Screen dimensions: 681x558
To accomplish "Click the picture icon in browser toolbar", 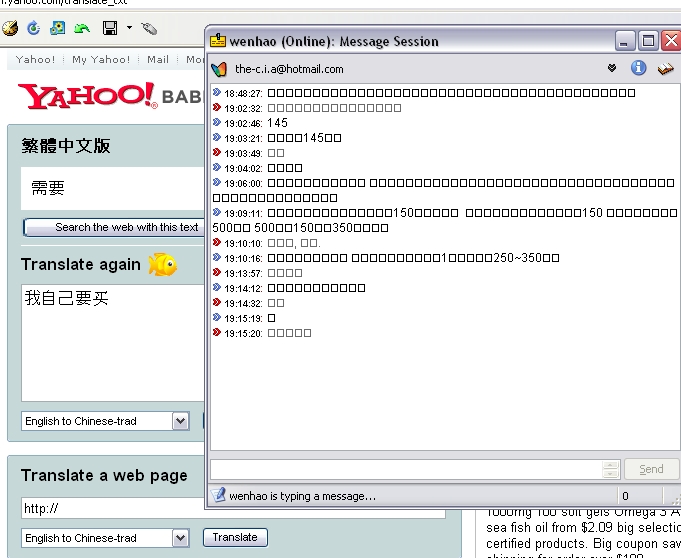I will 57,28.
